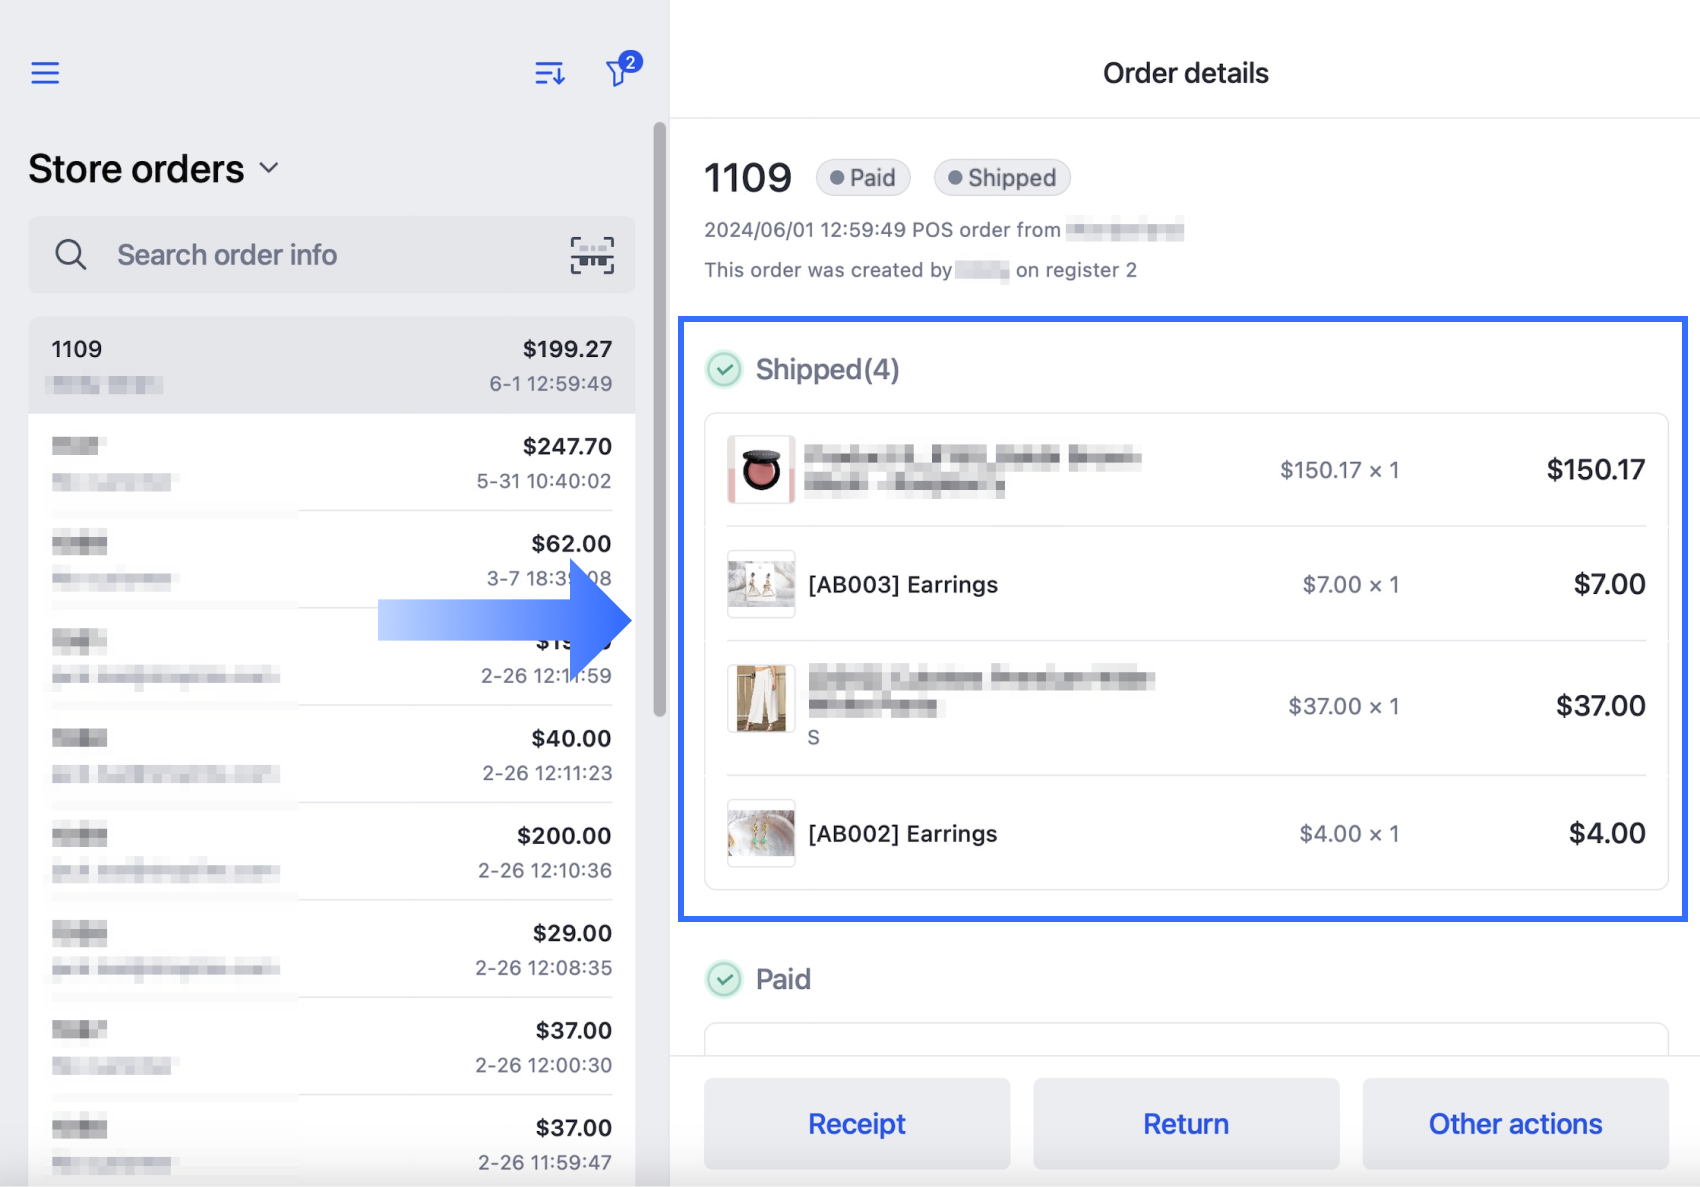Click the [AB003] Earrings thumbnail
The height and width of the screenshot is (1187, 1700).
761,584
